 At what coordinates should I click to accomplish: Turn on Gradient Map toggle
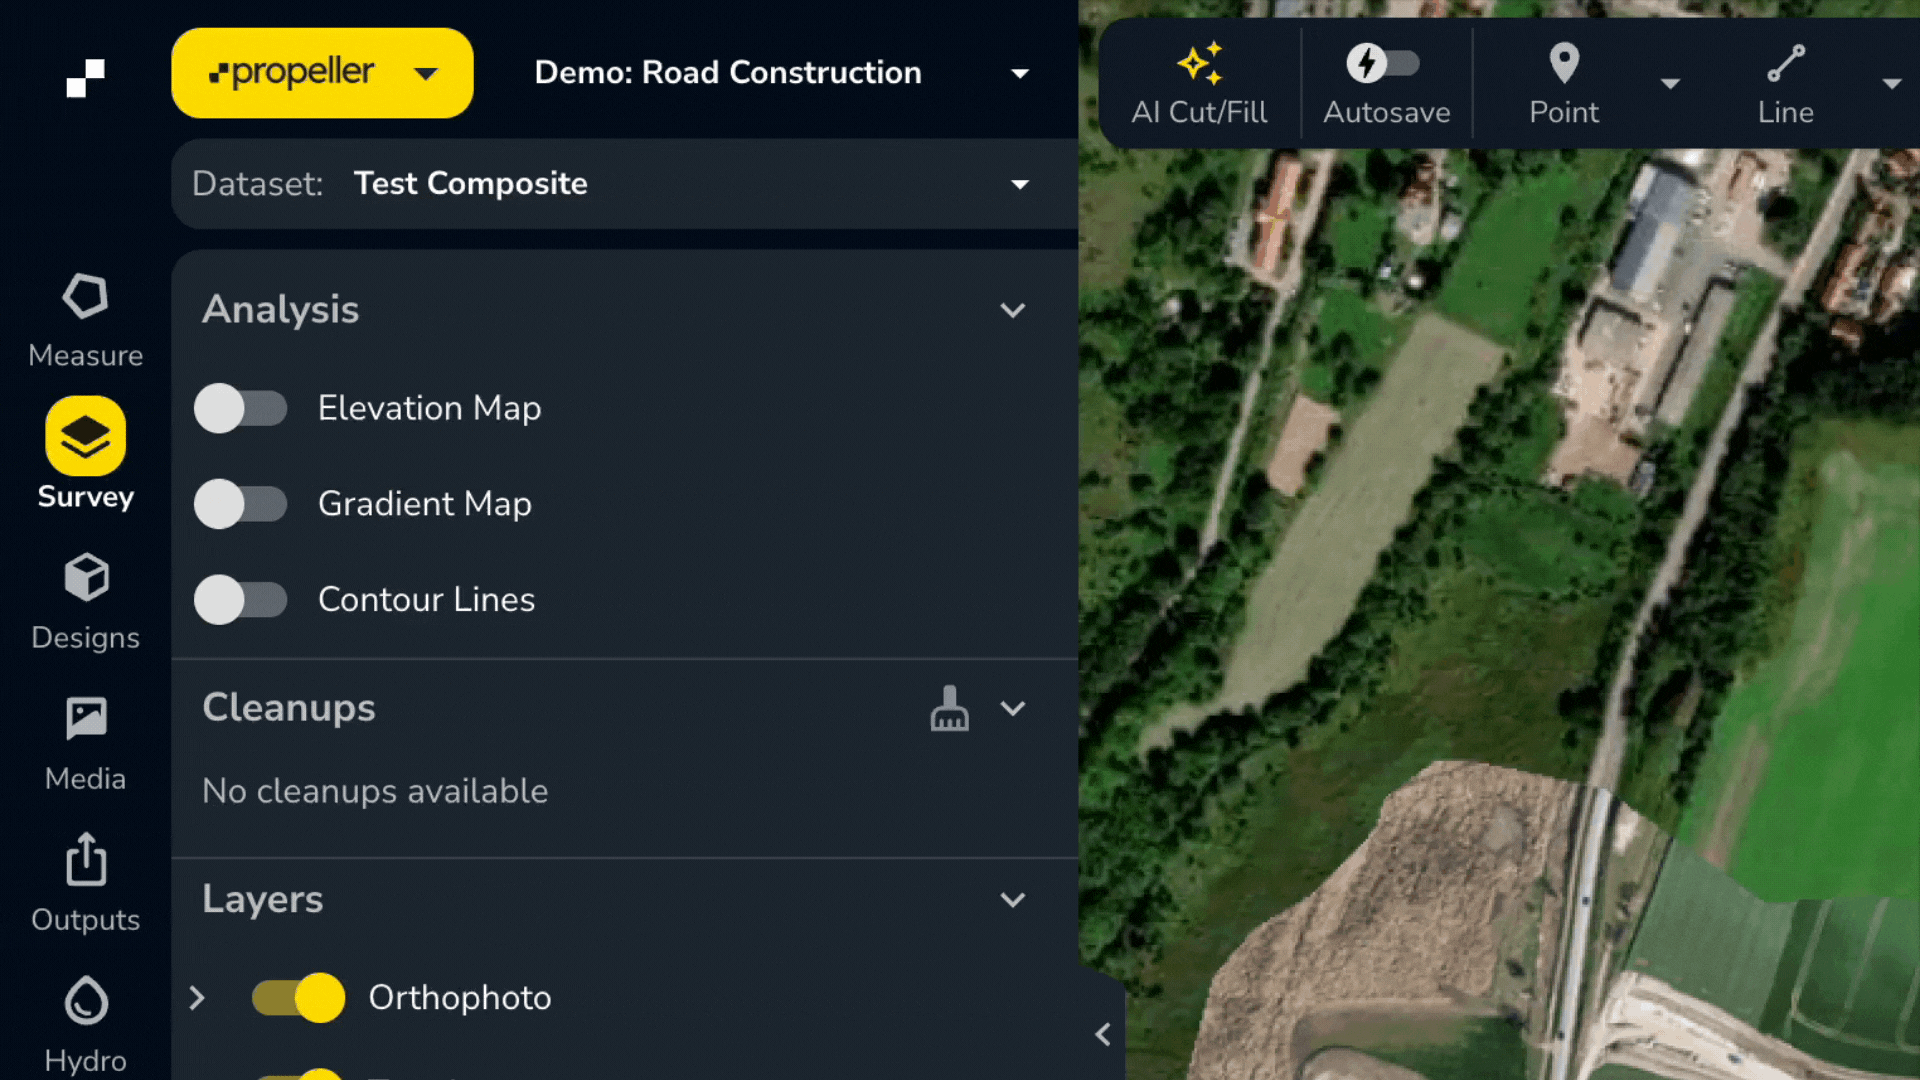coord(240,504)
